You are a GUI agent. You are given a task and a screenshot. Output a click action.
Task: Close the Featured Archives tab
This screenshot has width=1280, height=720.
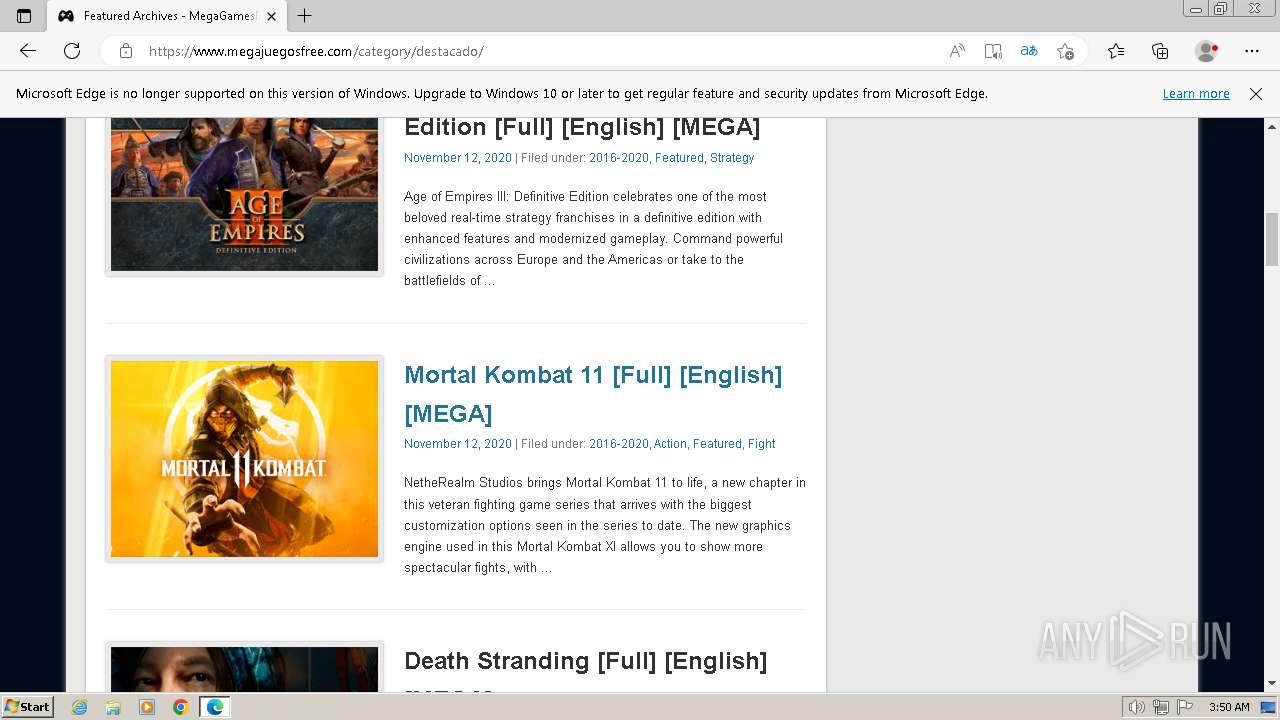click(x=271, y=16)
